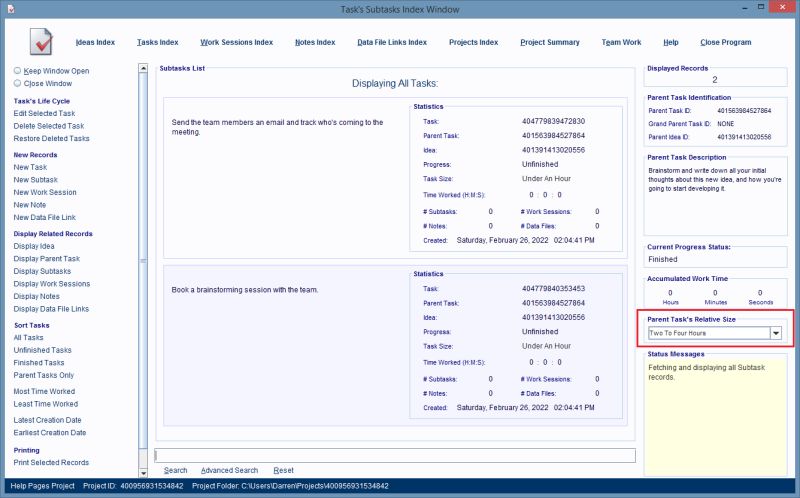Click Delete Selected Task link

(49, 126)
